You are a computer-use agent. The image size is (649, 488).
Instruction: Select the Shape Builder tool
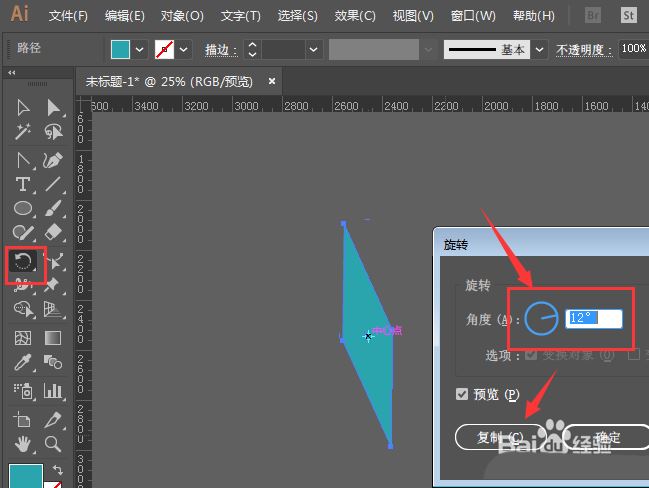[23, 309]
